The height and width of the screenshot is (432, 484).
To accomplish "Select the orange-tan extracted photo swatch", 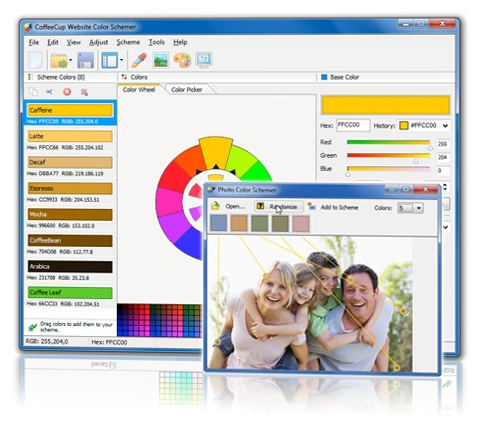I will tap(239, 223).
